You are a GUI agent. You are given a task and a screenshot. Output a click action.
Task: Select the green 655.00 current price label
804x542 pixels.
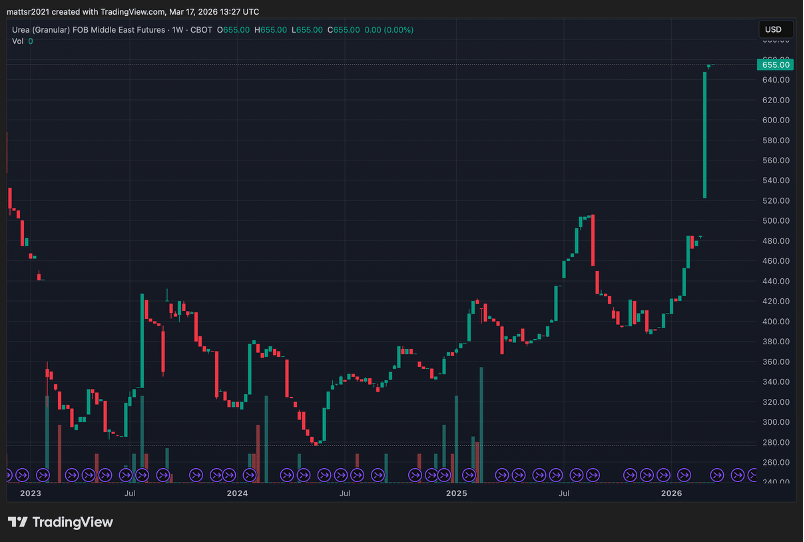click(775, 65)
